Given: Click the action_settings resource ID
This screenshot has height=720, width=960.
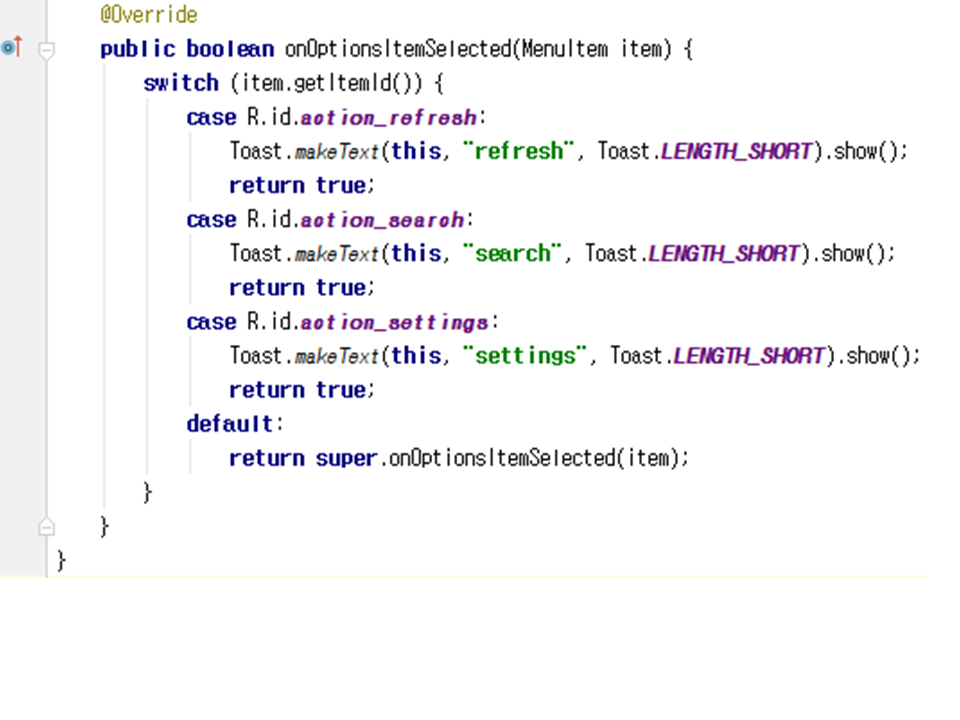Looking at the screenshot, I should pos(395,322).
